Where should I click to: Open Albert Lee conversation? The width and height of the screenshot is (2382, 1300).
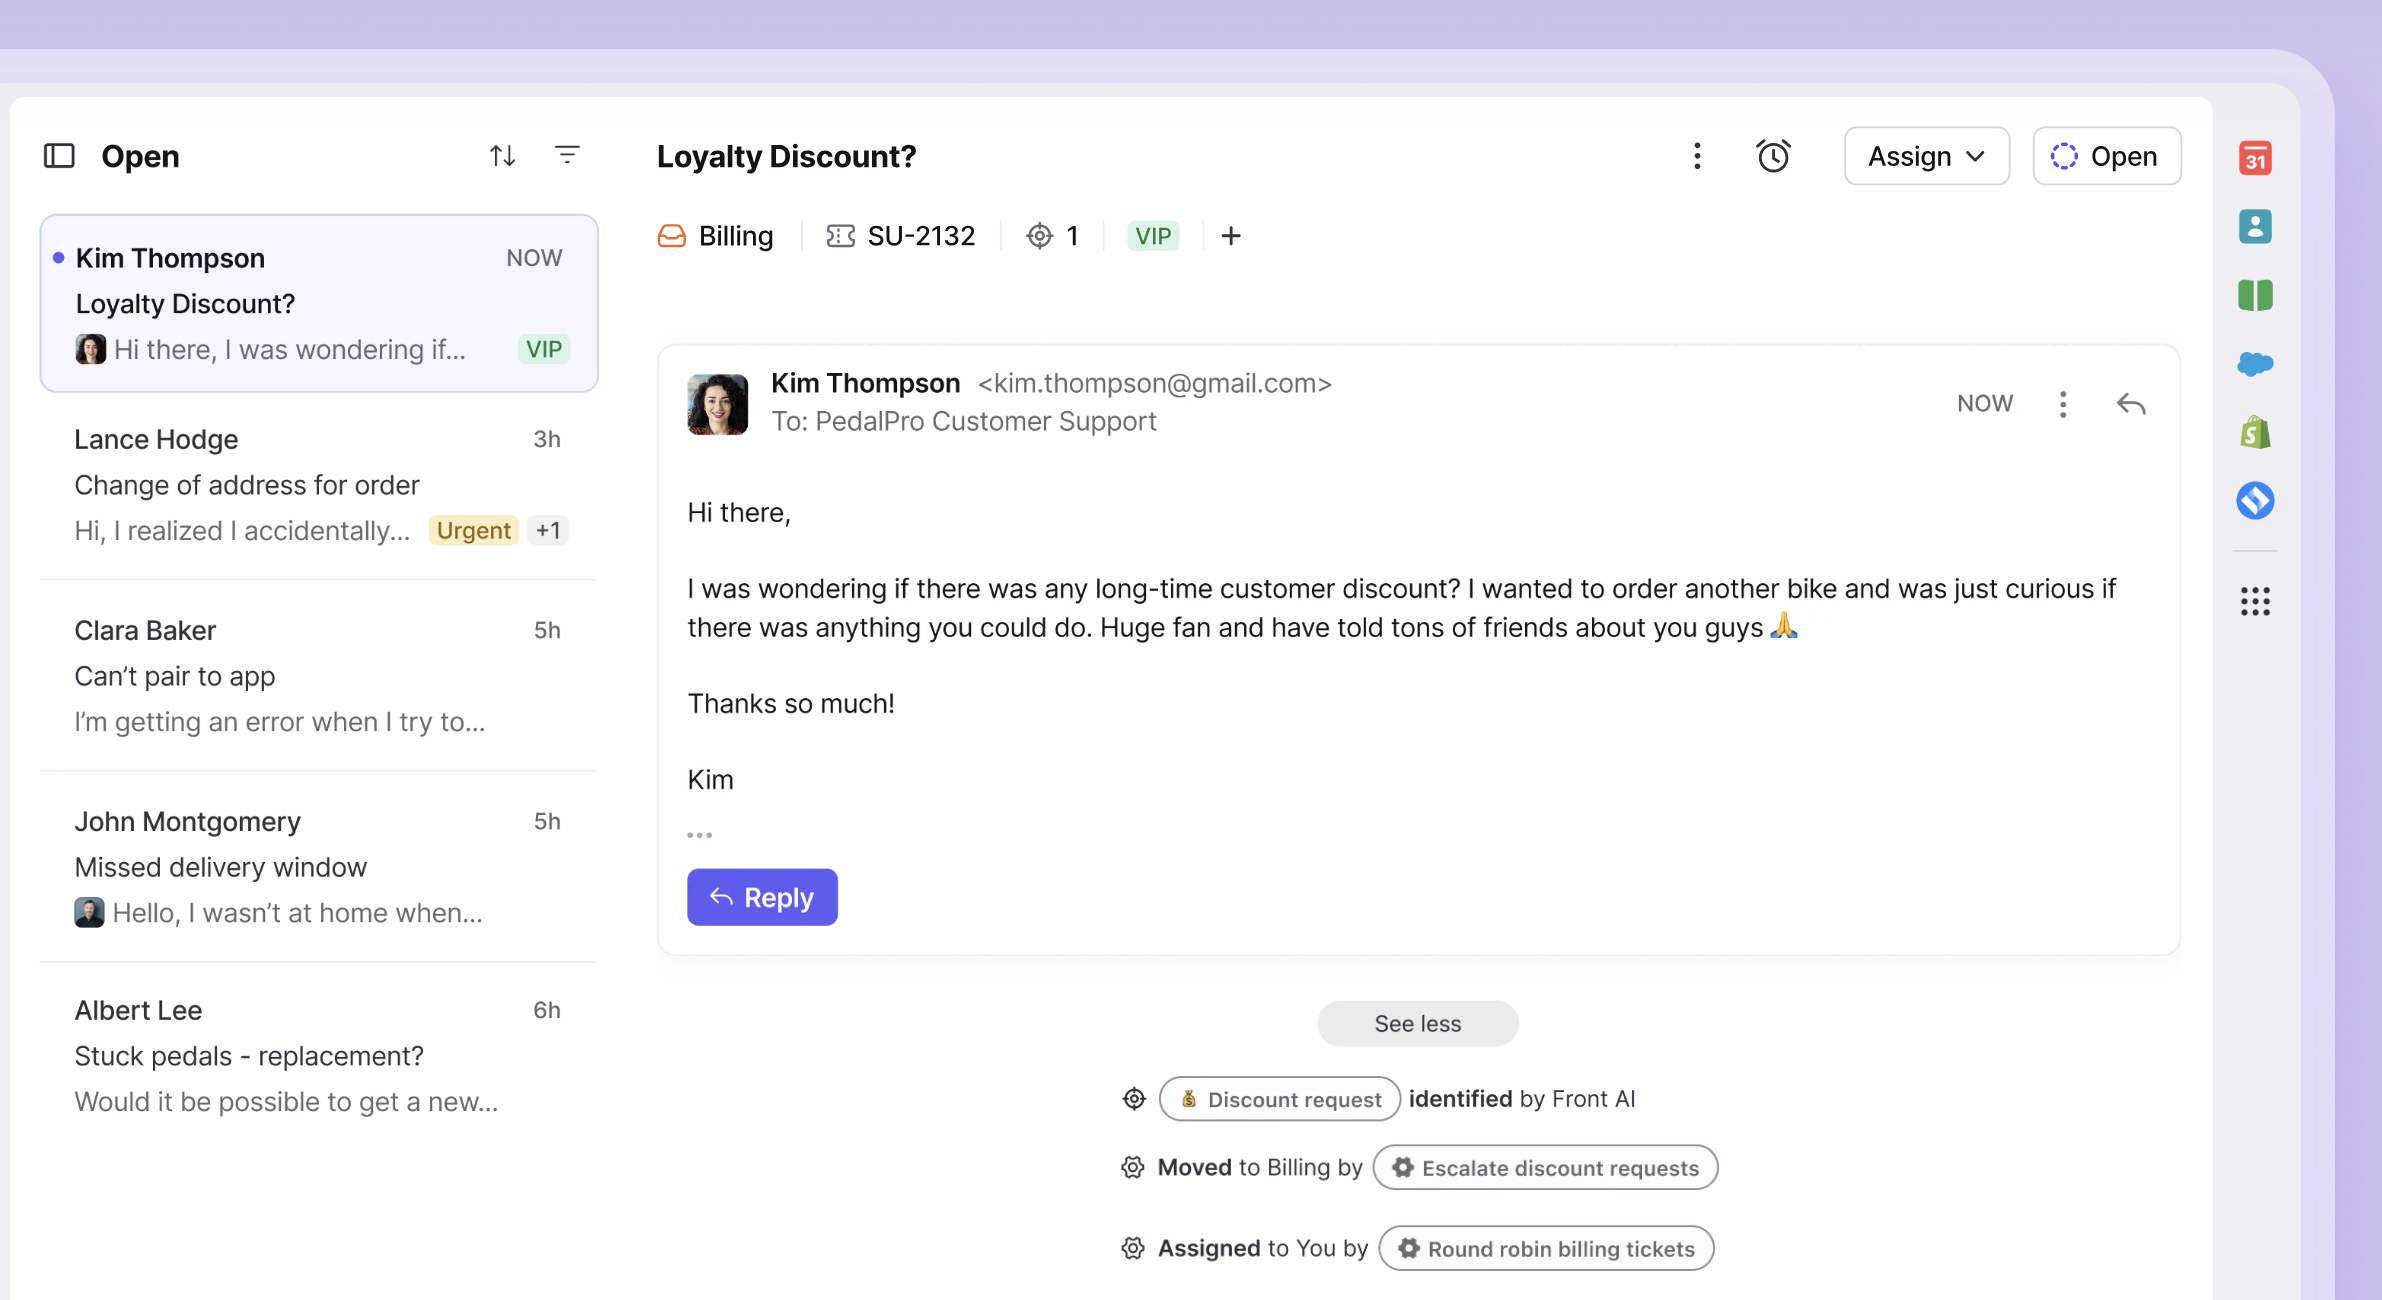319,1056
